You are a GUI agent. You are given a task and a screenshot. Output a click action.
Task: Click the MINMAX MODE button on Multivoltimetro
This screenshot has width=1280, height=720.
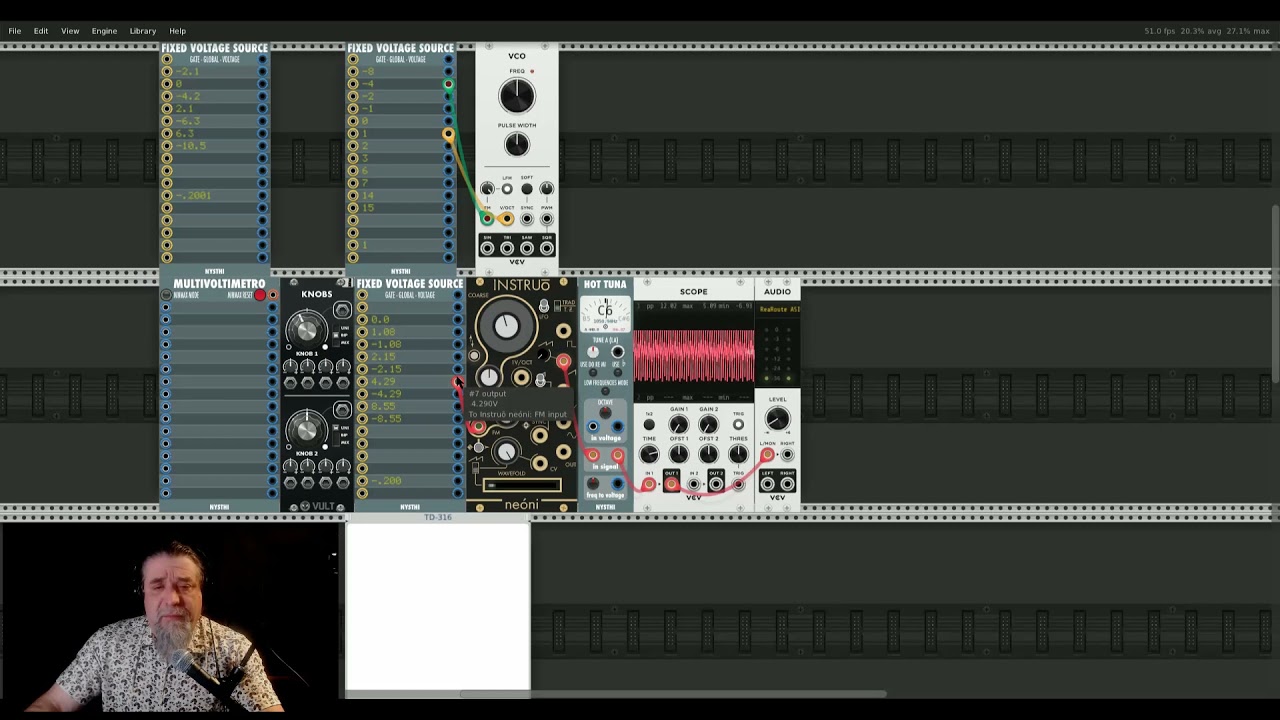[x=165, y=295]
